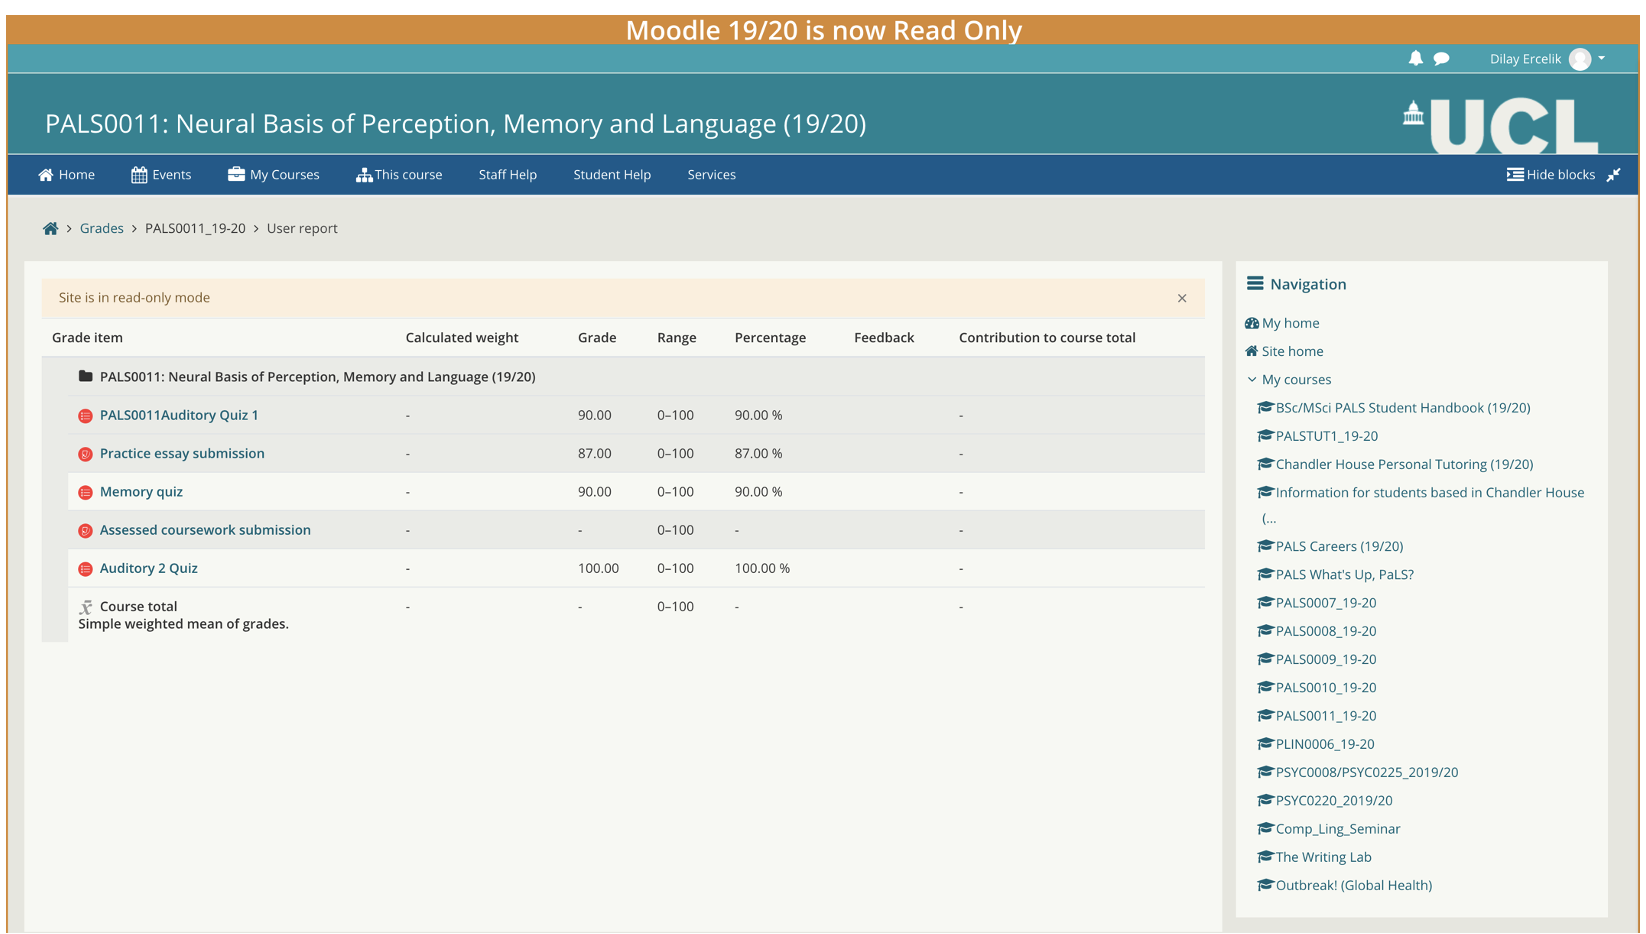Click the full-screen collapse arrows icon
1646x934 pixels.
[1613, 175]
